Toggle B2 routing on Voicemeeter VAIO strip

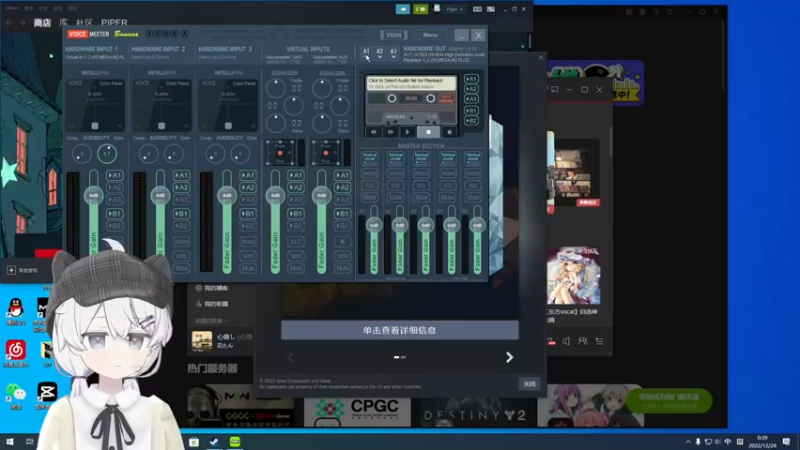coord(296,226)
